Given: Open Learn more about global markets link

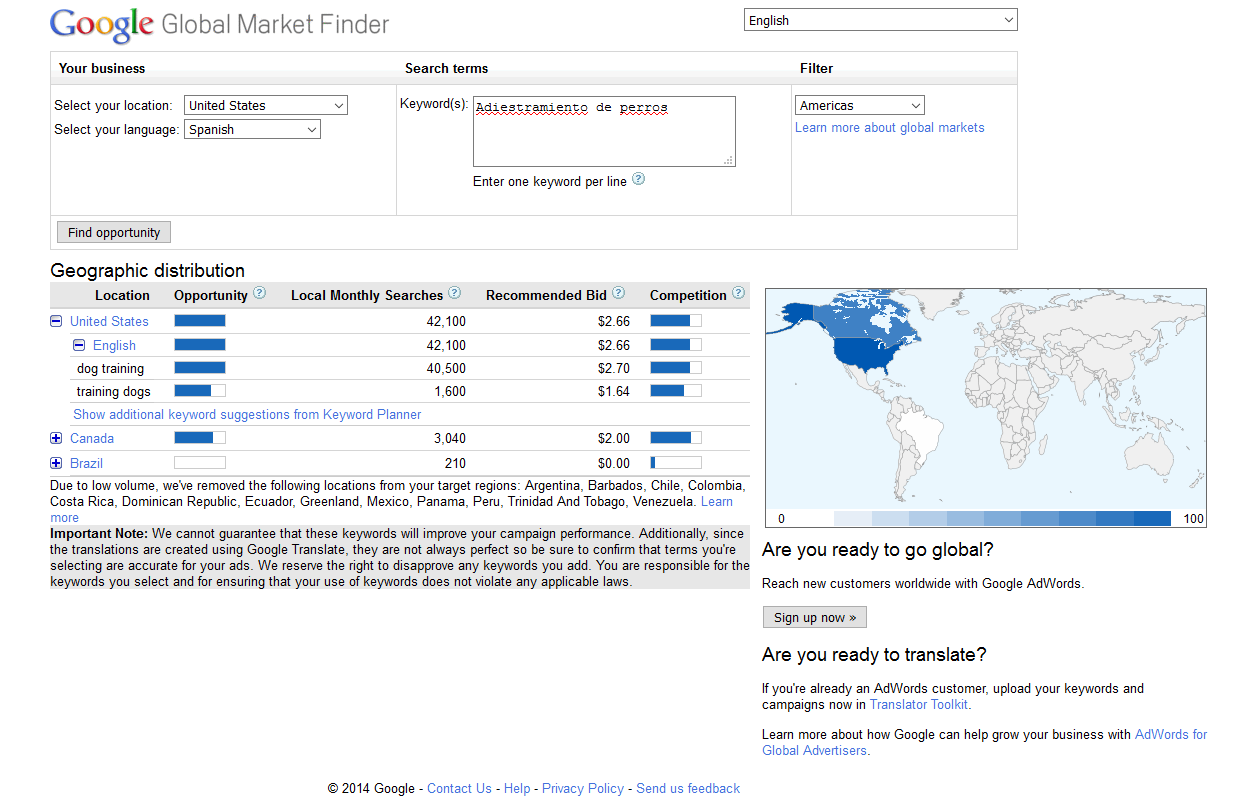Looking at the screenshot, I should 890,127.
